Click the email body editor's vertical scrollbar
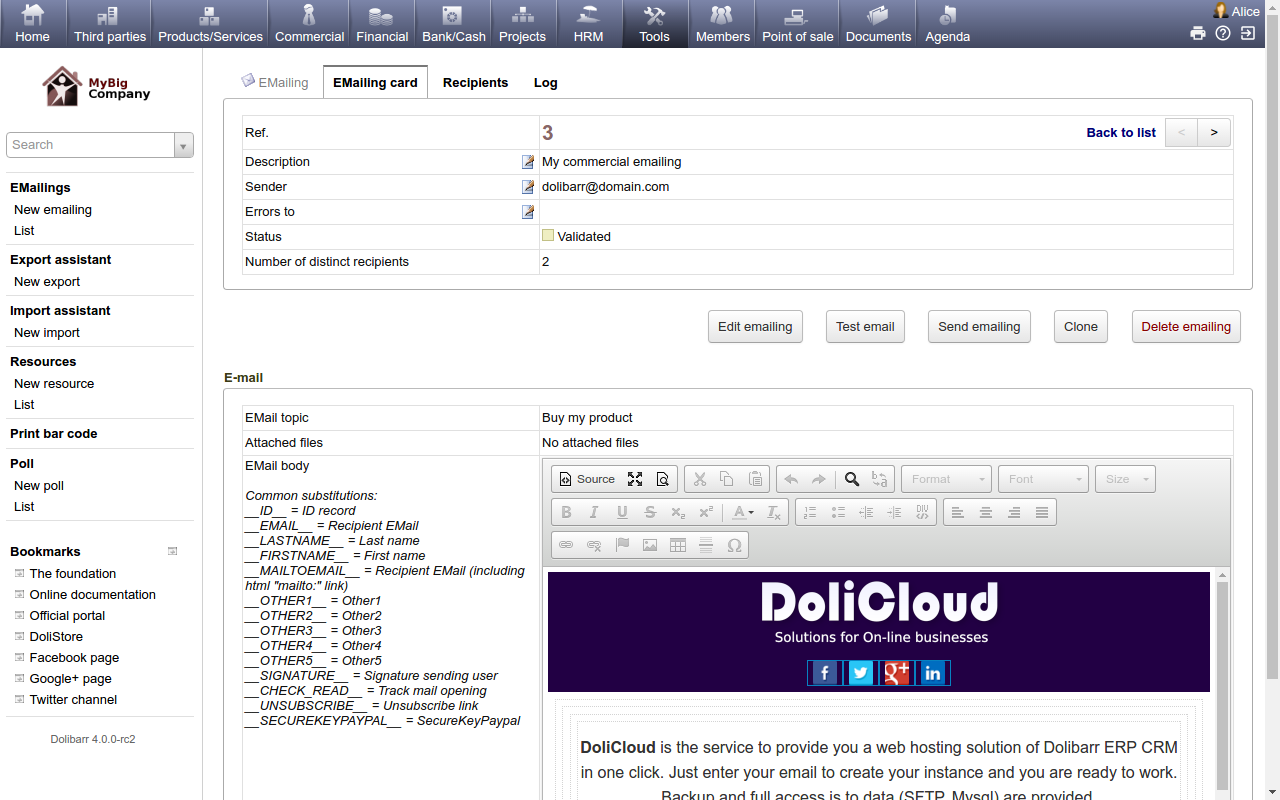The image size is (1280, 800). click(1221, 680)
